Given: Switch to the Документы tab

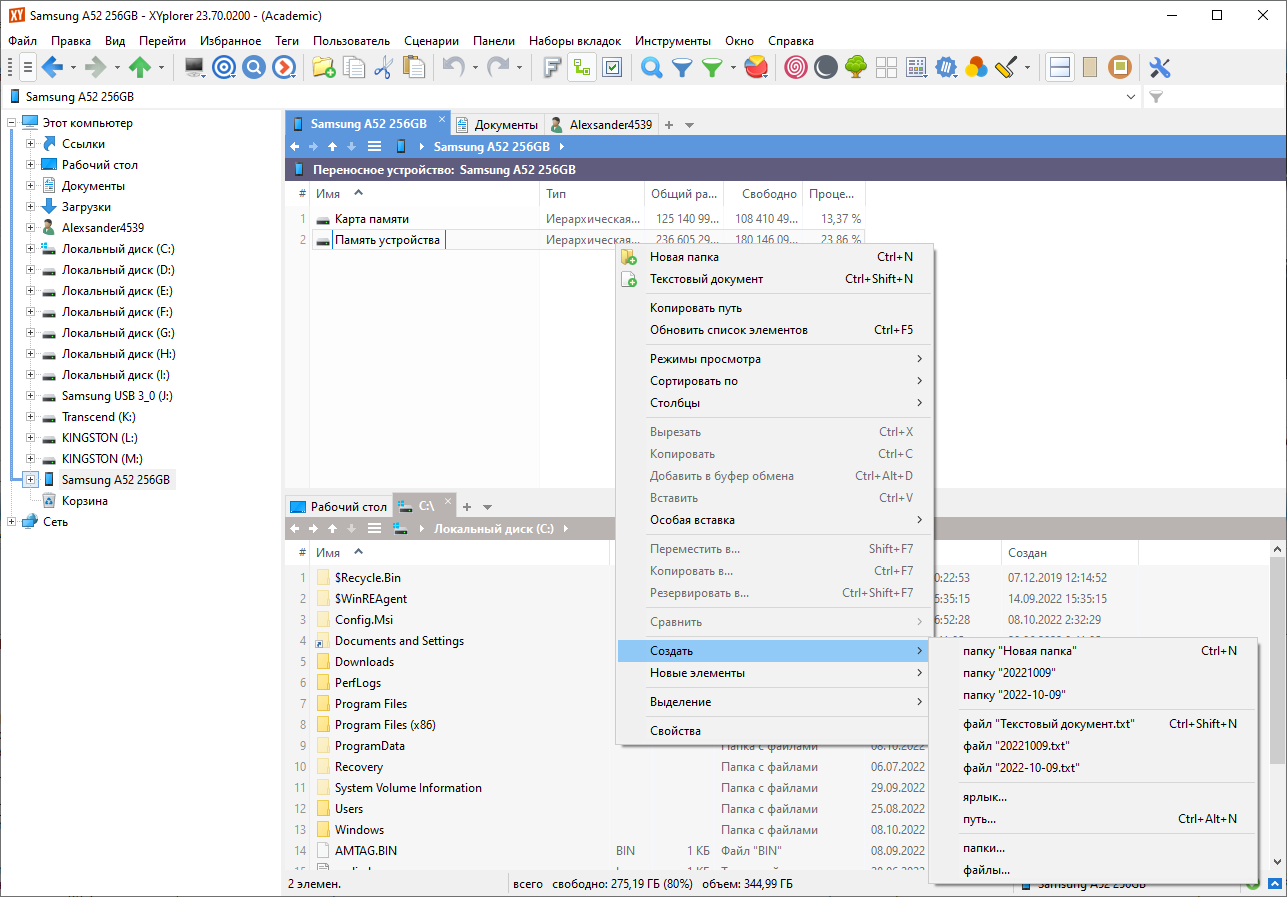Looking at the screenshot, I should [497, 125].
